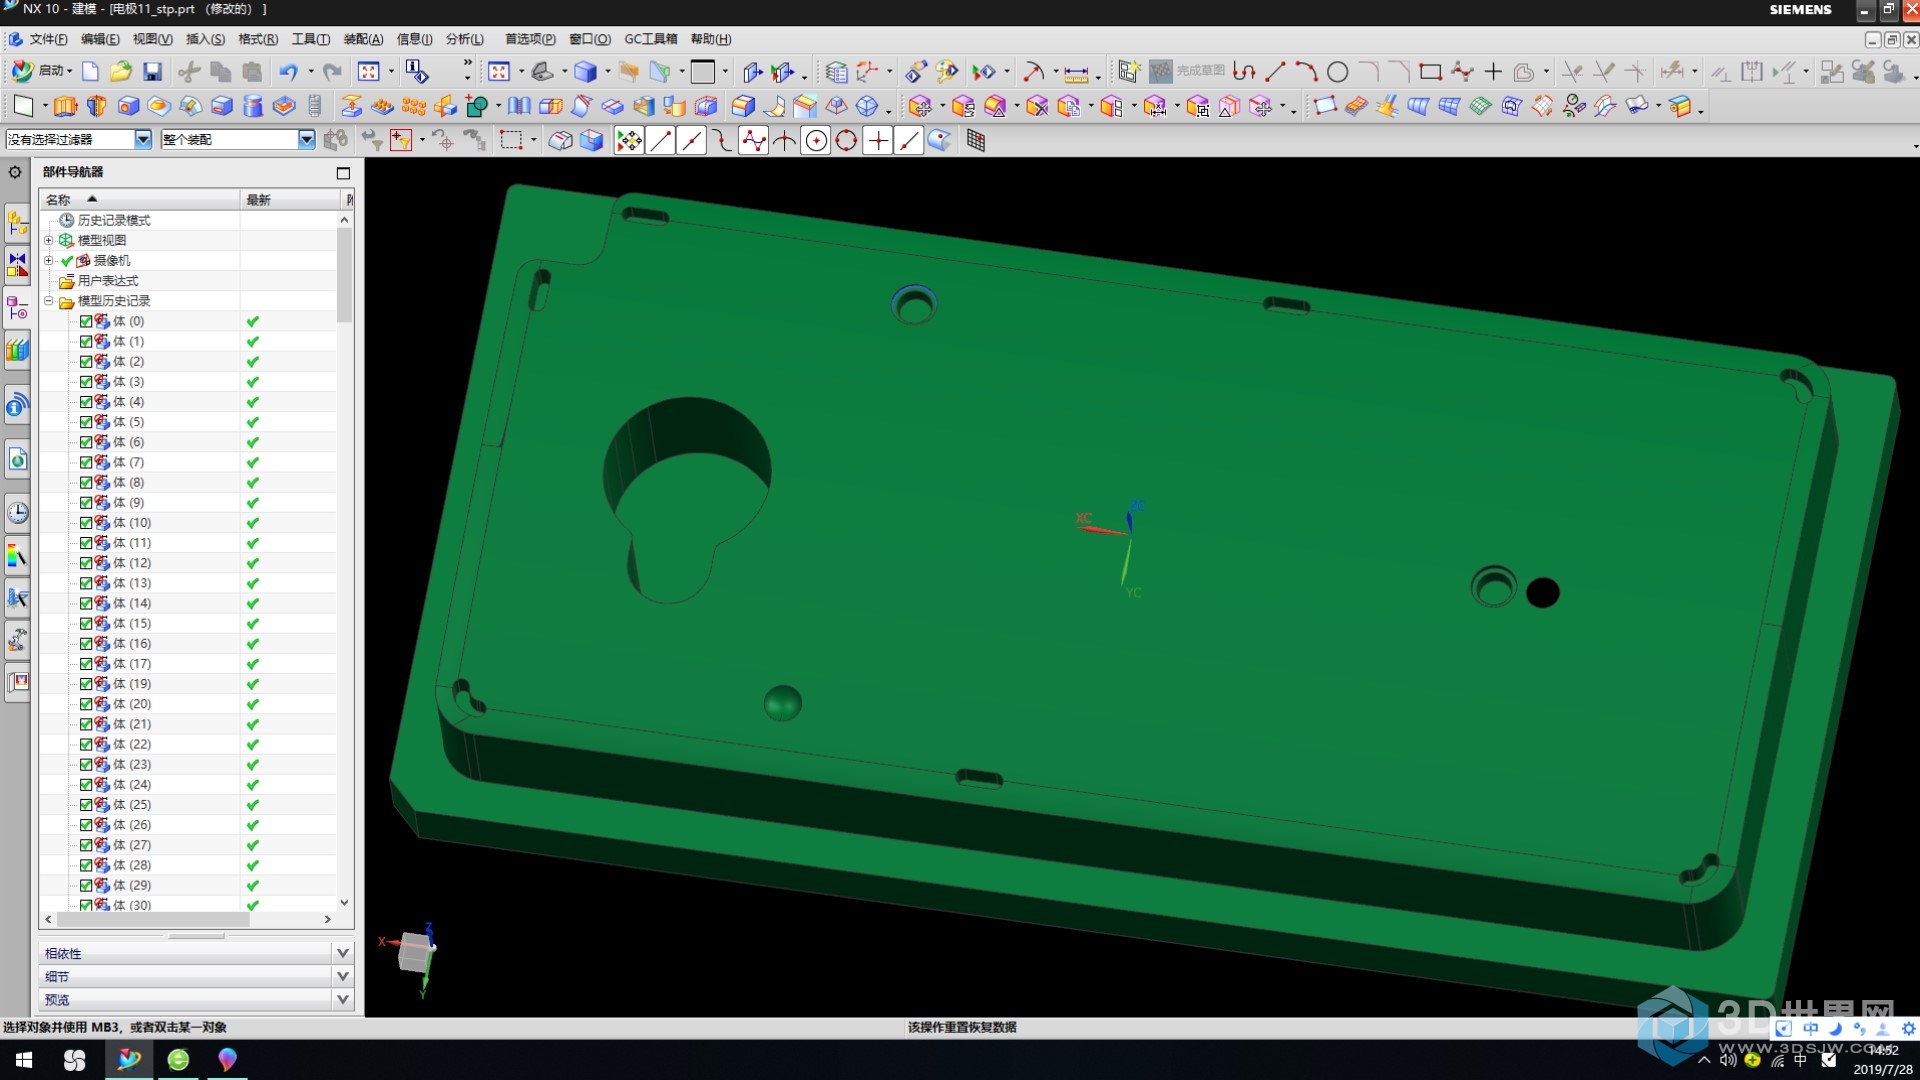Screen dimensions: 1920x1080
Task: Open Resource Bar settings gear
Action: point(15,172)
